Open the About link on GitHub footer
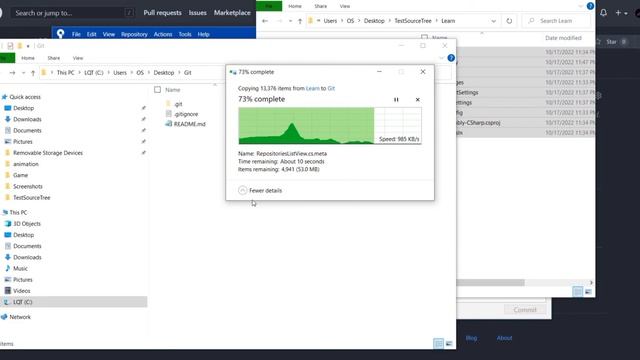This screenshot has height=360, width=640. pos(504,338)
